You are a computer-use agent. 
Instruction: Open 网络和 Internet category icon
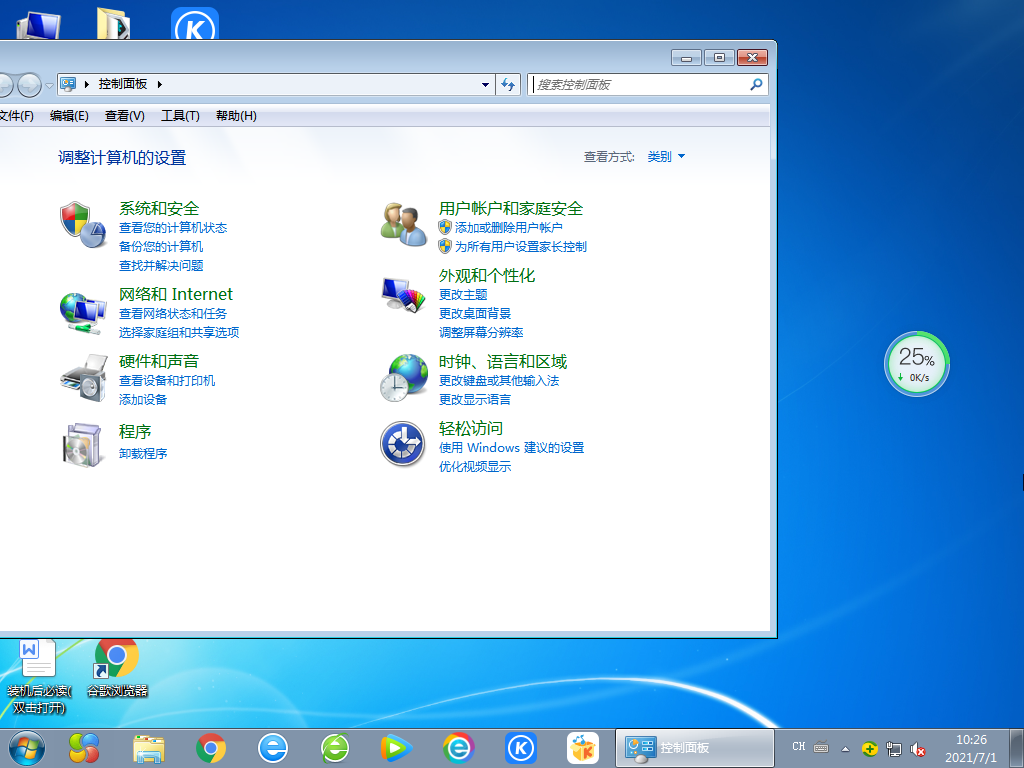[x=83, y=311]
